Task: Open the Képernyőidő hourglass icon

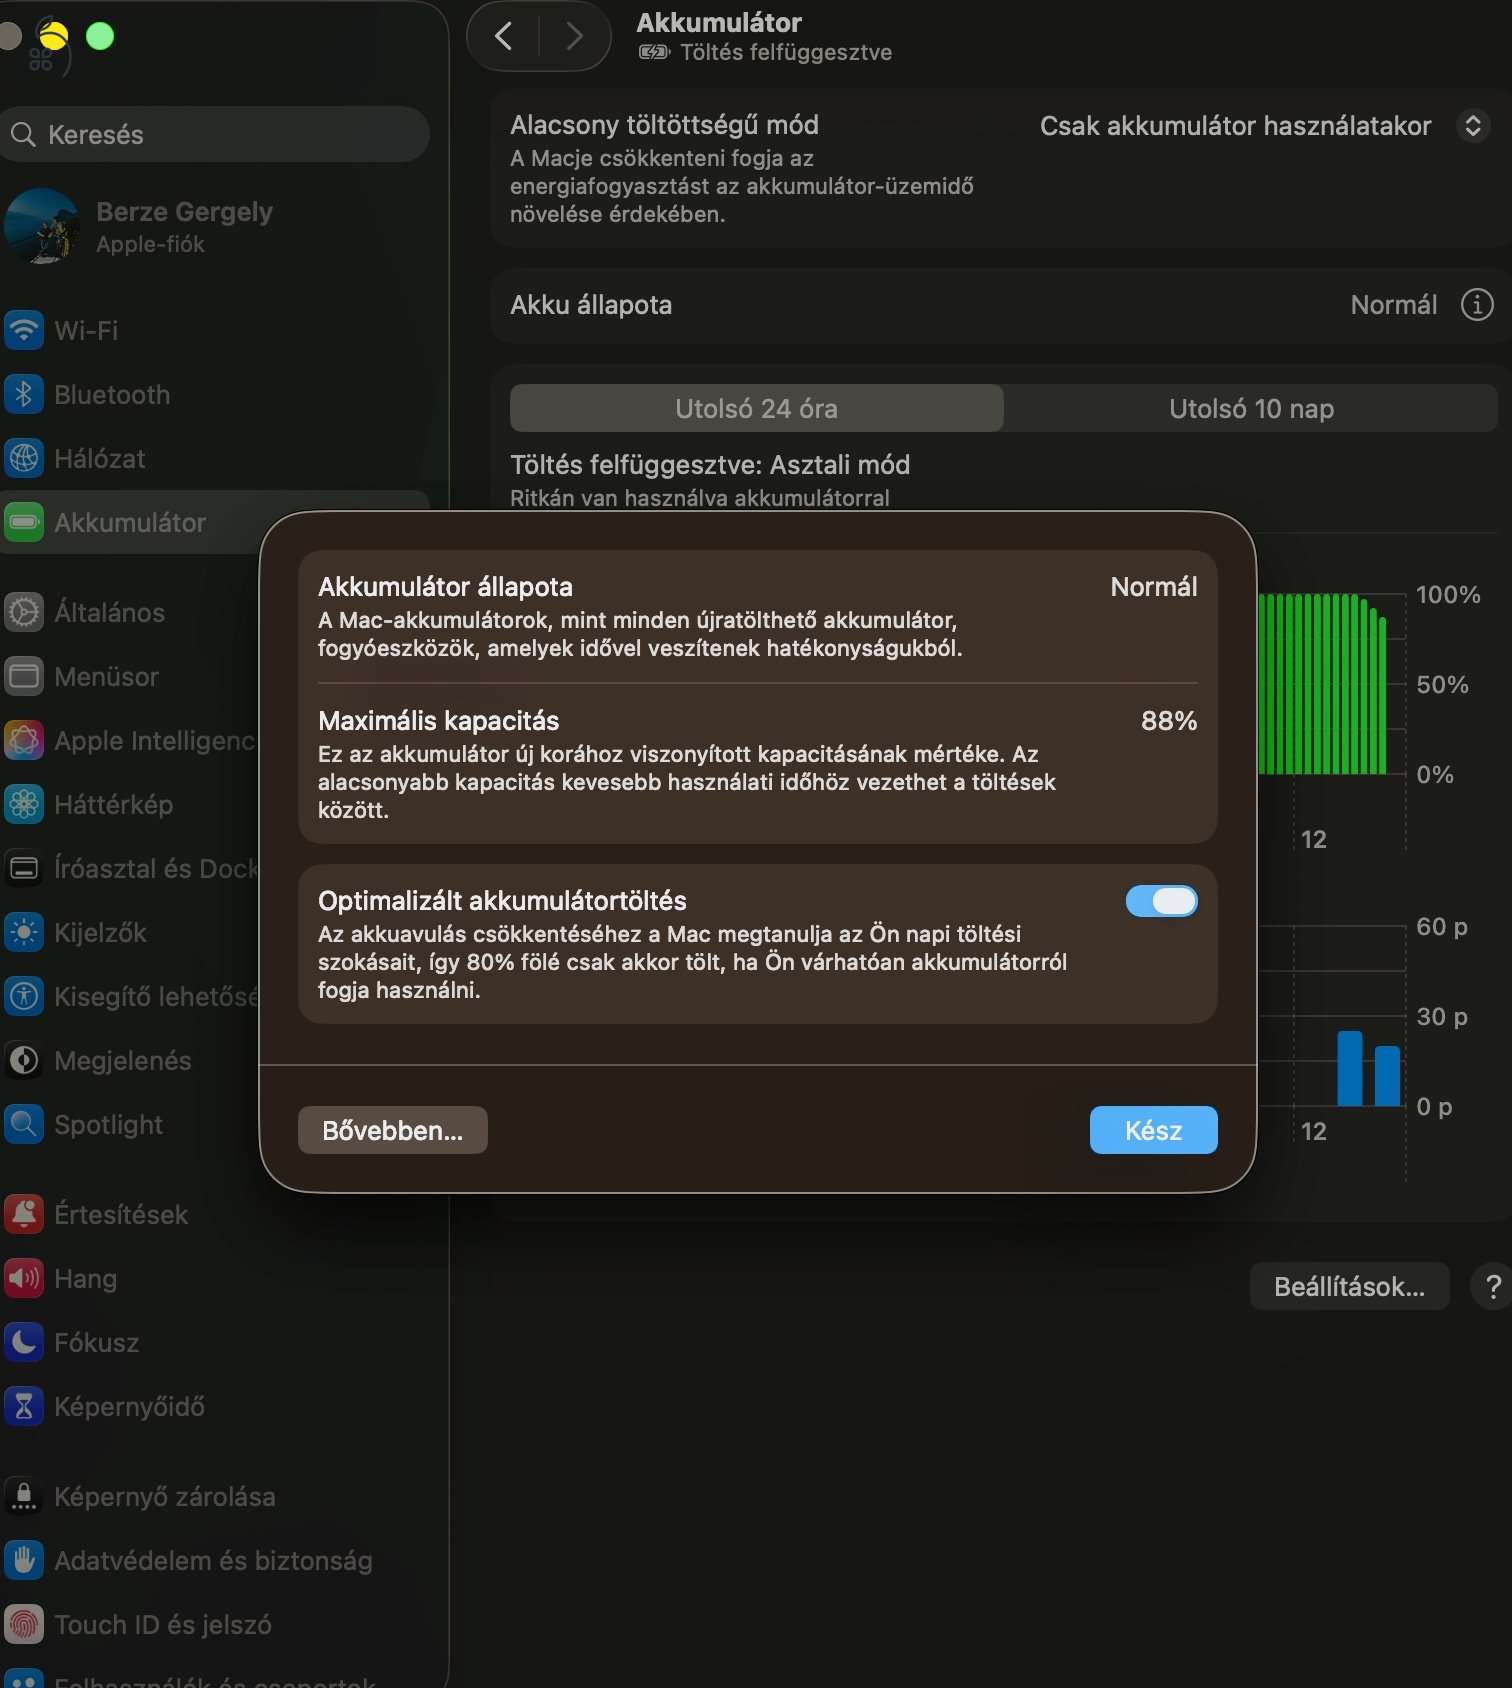Action: pyautogui.click(x=24, y=1406)
